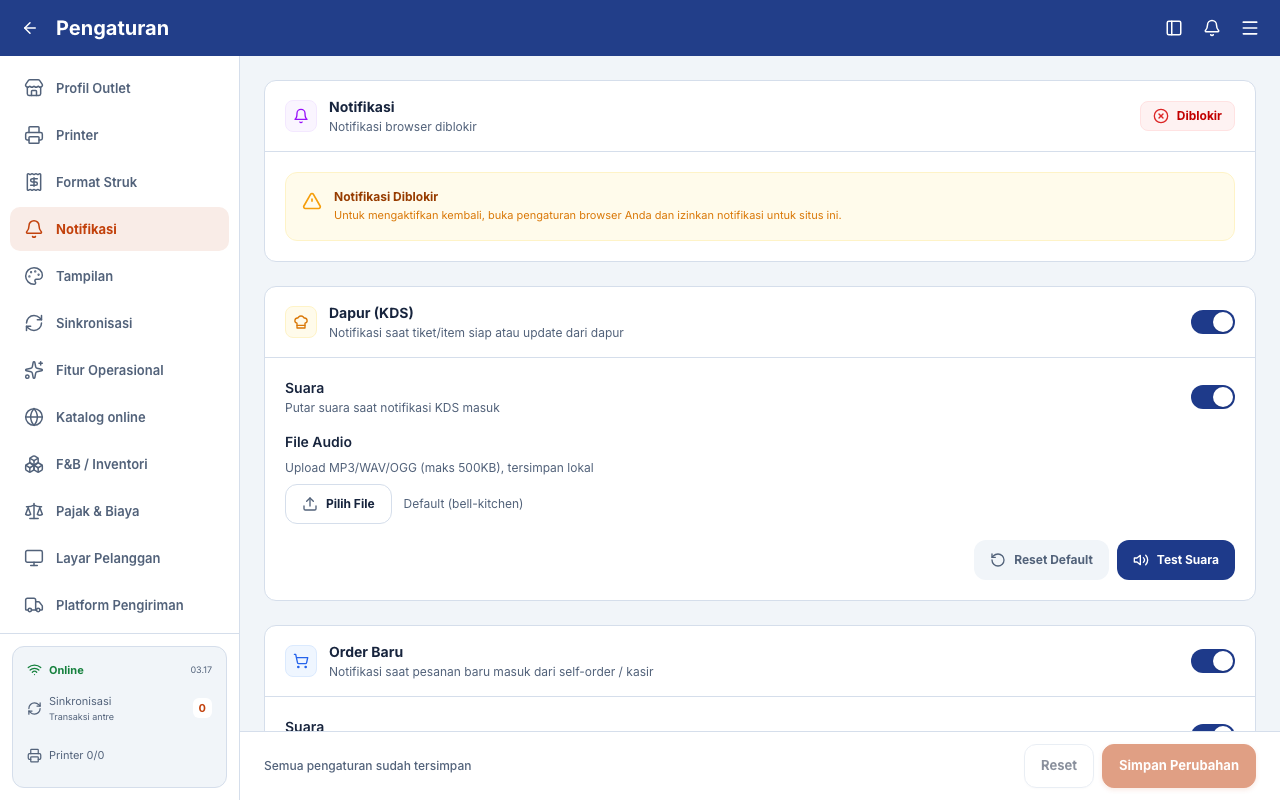Click the bottom bar Reset button
This screenshot has height=800, width=1280.
1059,766
